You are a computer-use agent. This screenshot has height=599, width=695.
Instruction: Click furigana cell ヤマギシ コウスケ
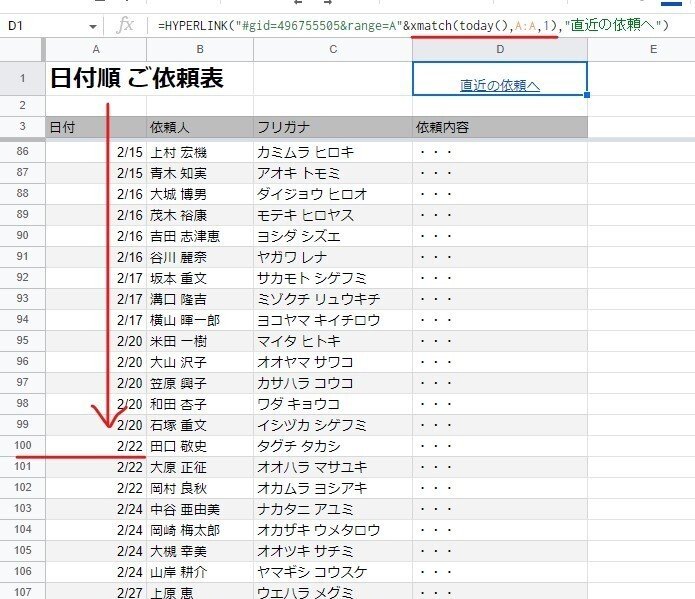tap(333, 572)
